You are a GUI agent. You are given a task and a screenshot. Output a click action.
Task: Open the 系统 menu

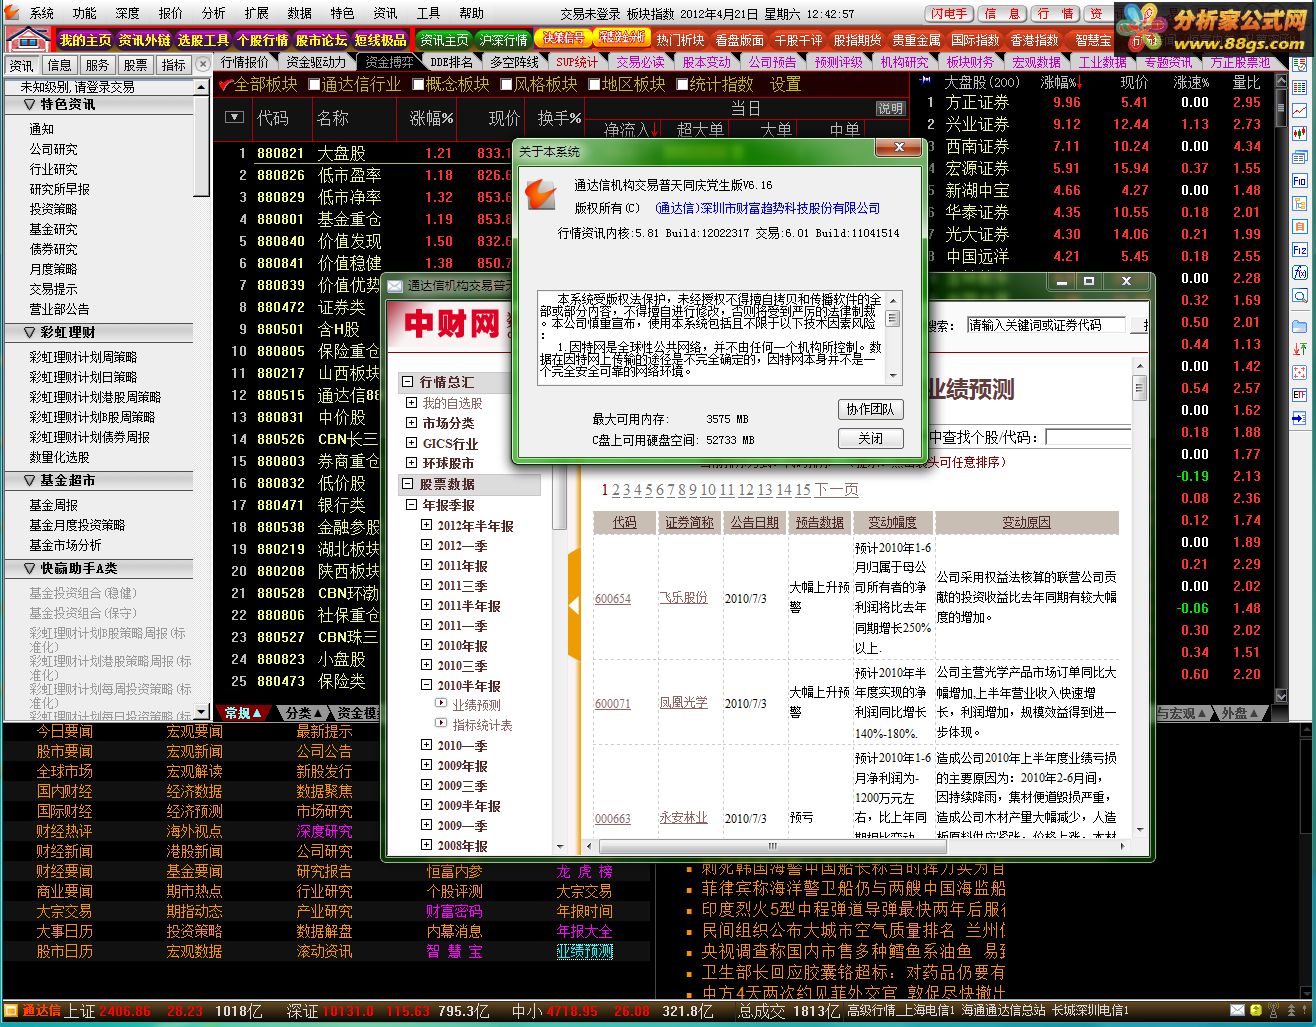(x=42, y=14)
